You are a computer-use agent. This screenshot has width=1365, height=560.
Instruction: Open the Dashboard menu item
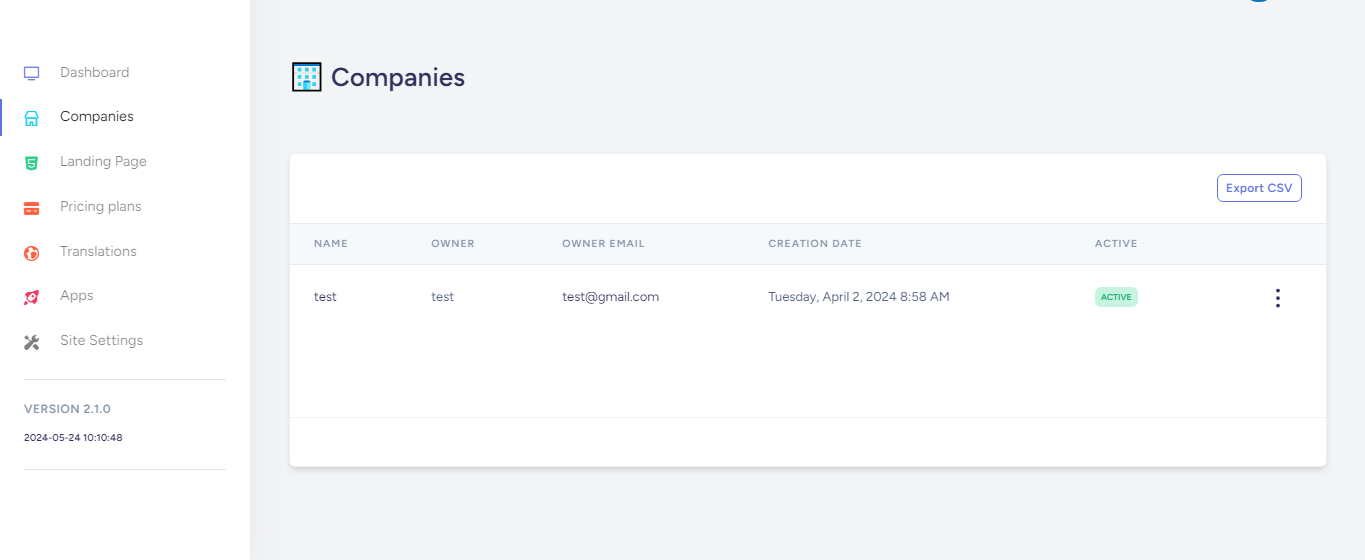pyautogui.click(x=94, y=72)
